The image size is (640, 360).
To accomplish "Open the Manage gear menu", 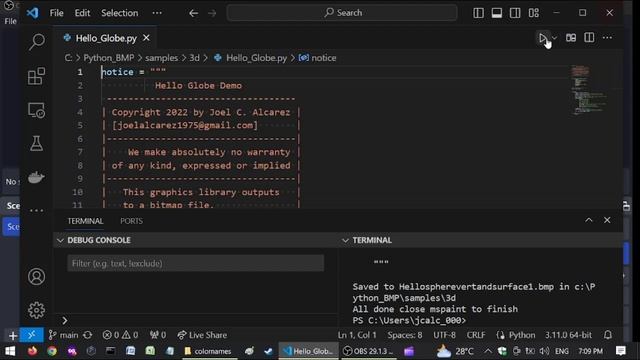I will point(36,310).
